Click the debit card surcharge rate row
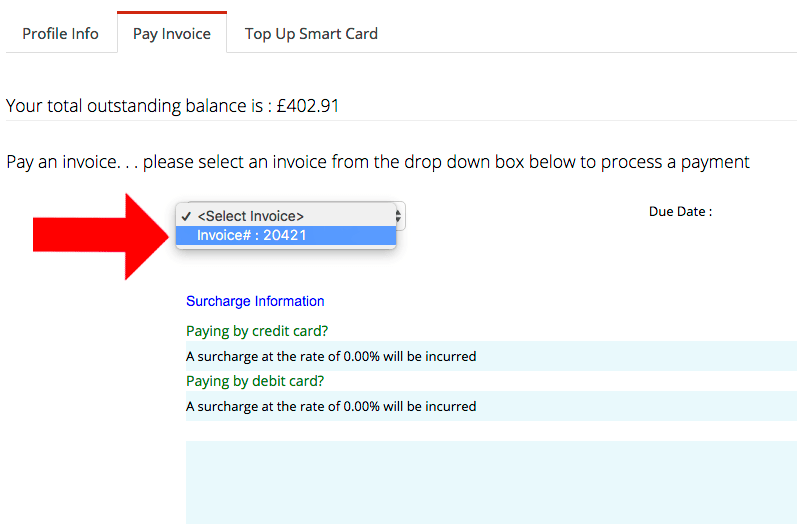This screenshot has height=524, width=797. point(491,406)
